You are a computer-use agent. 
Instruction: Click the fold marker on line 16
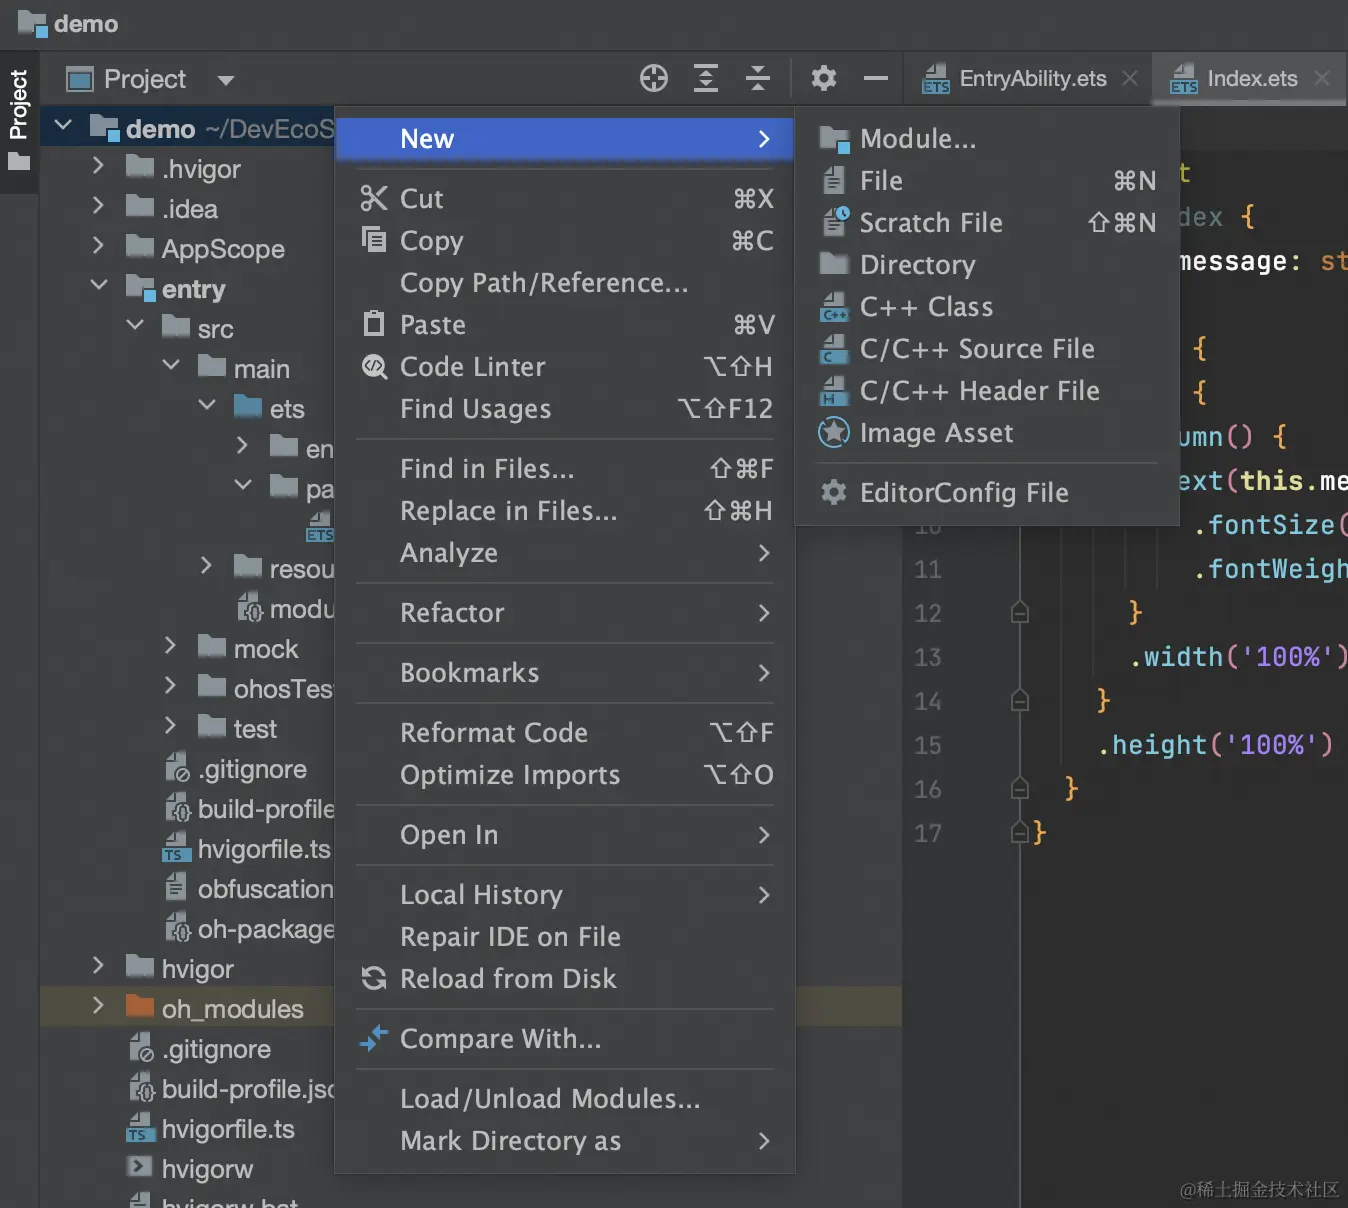pyautogui.click(x=1020, y=788)
